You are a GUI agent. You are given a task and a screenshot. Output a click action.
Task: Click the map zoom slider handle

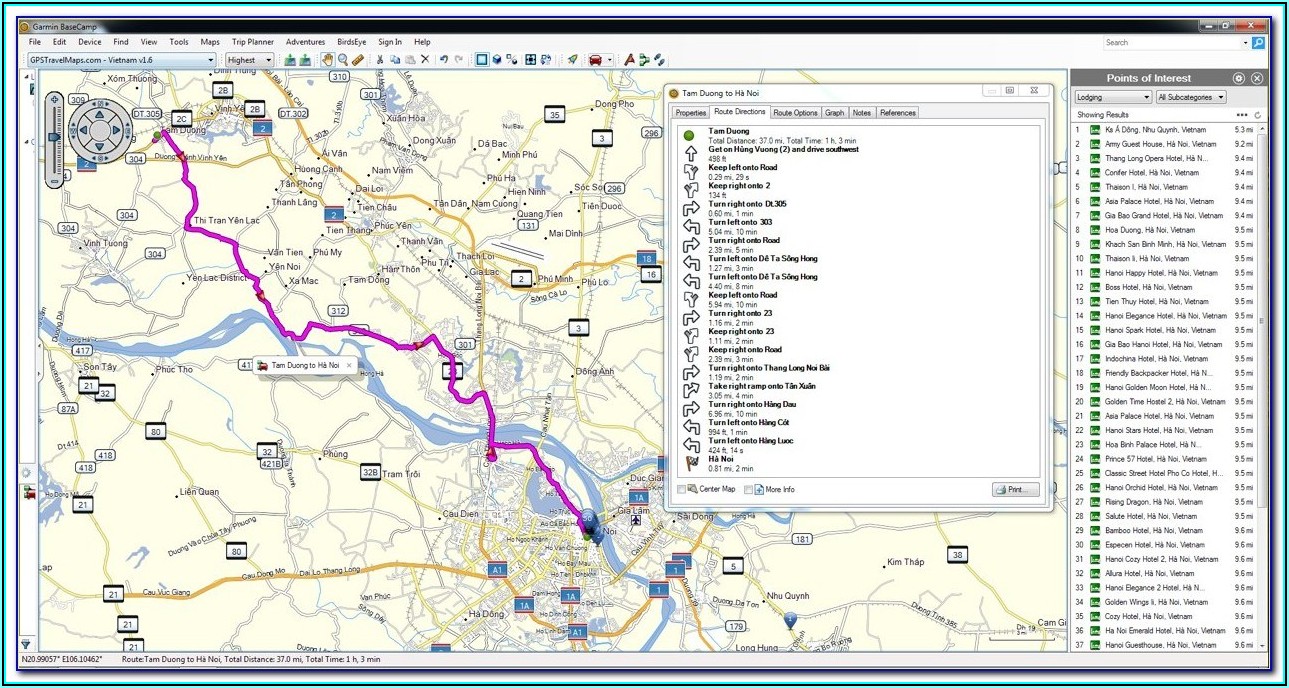(53, 137)
